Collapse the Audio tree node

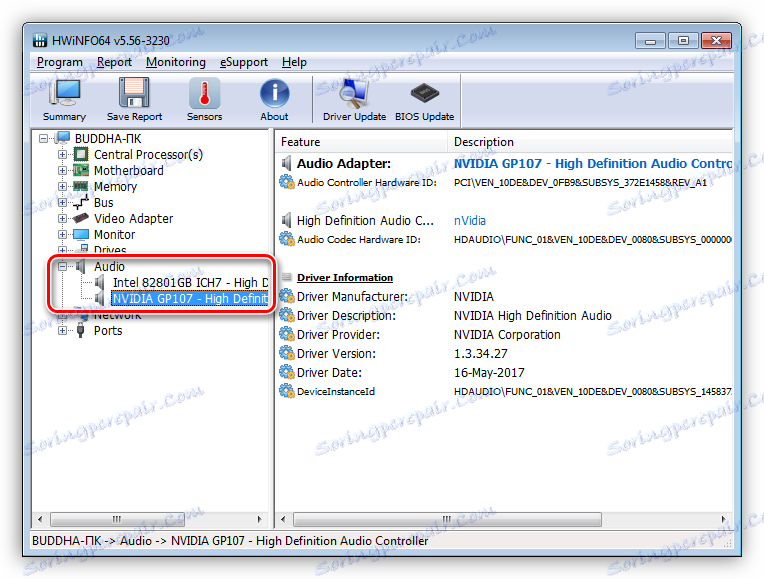click(62, 267)
